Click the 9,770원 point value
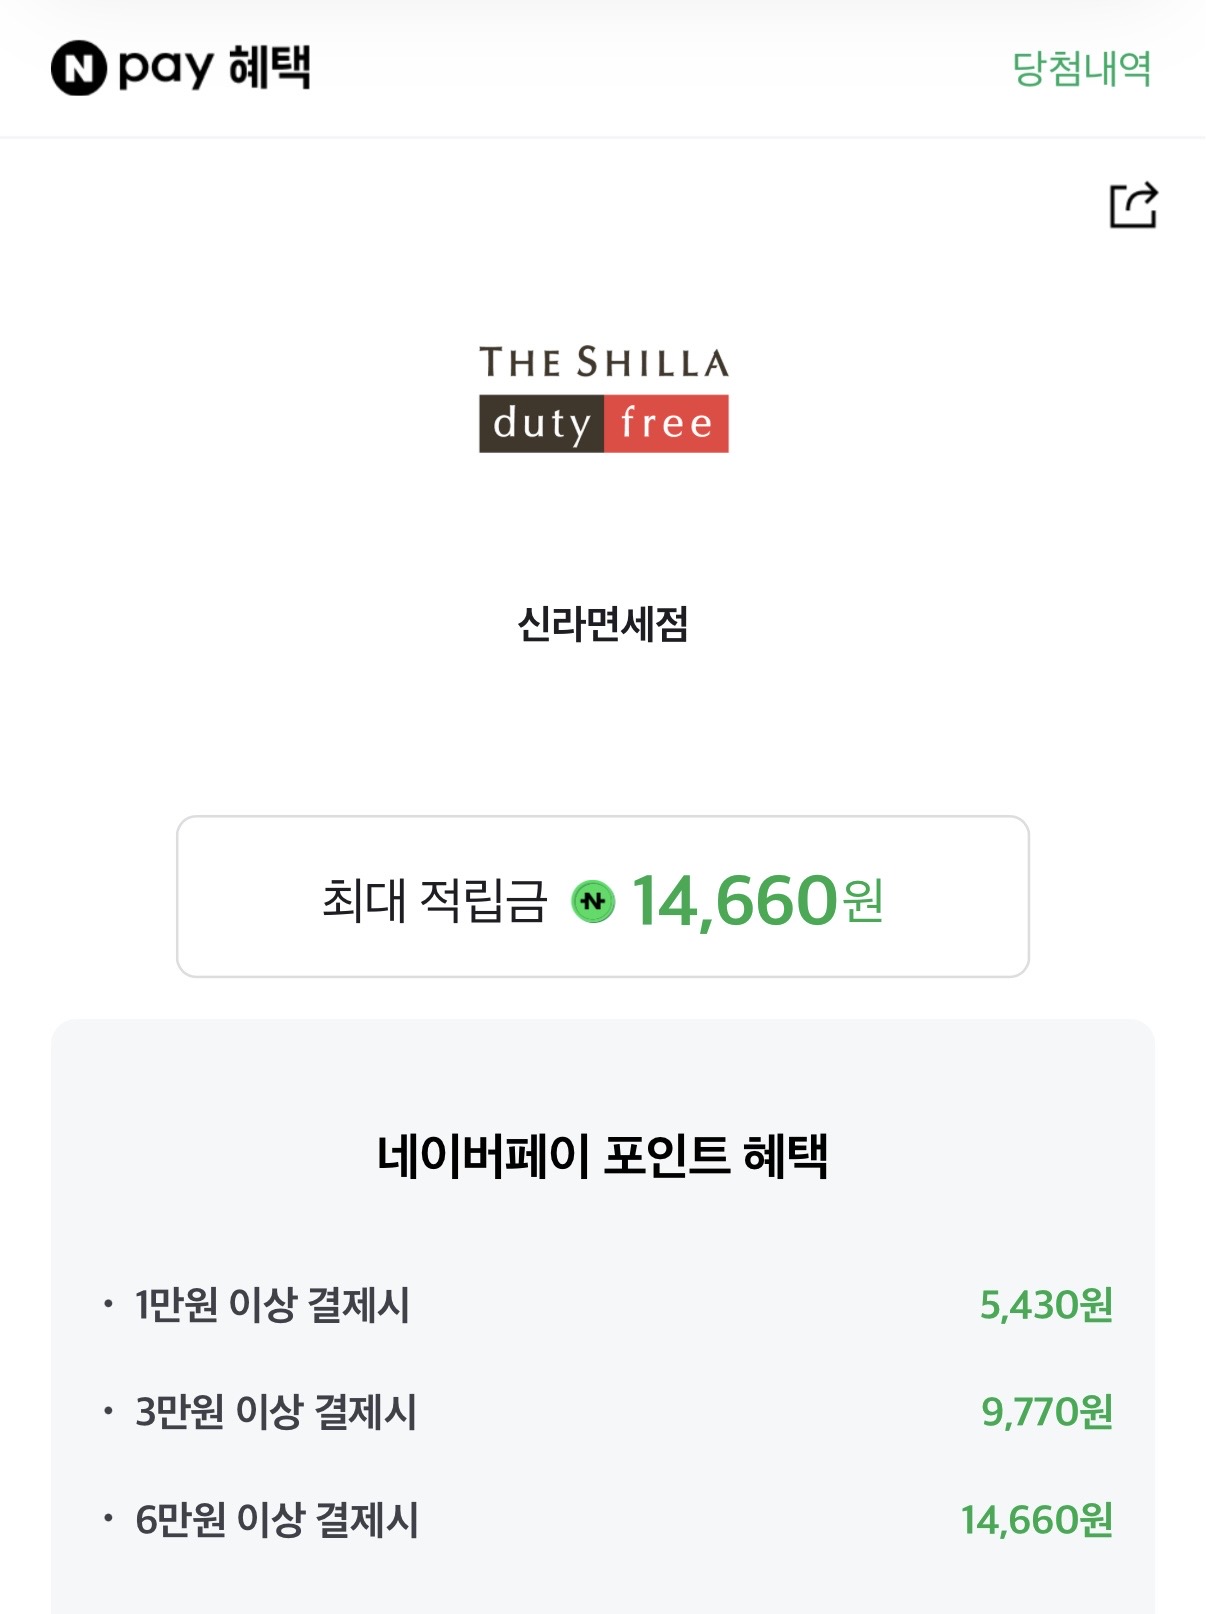Screen dimensions: 1206x1614 click(x=1047, y=1412)
